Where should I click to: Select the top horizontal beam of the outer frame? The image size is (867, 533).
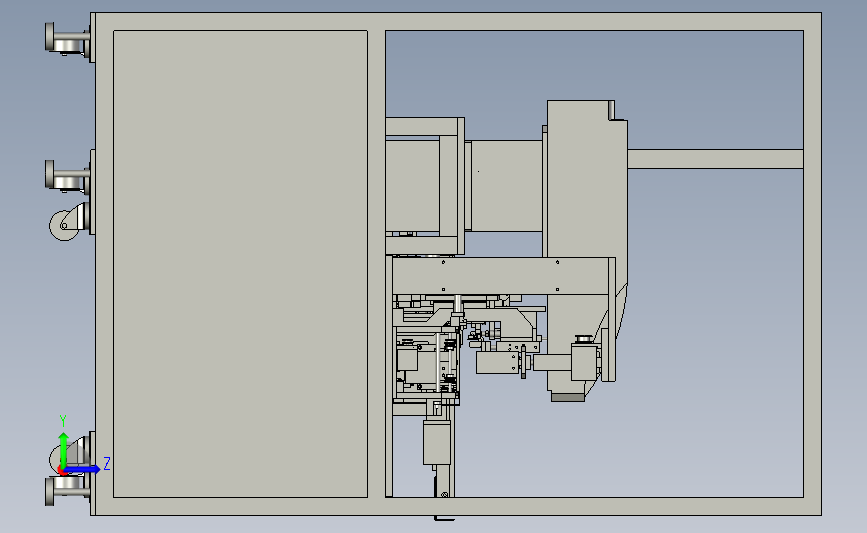(457, 21)
